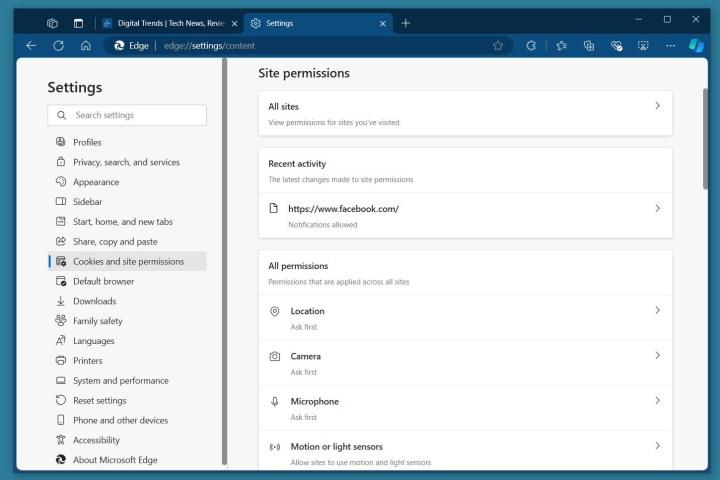This screenshot has width=720, height=480.
Task: Select Privacy, search, and services
Action: coord(126,162)
